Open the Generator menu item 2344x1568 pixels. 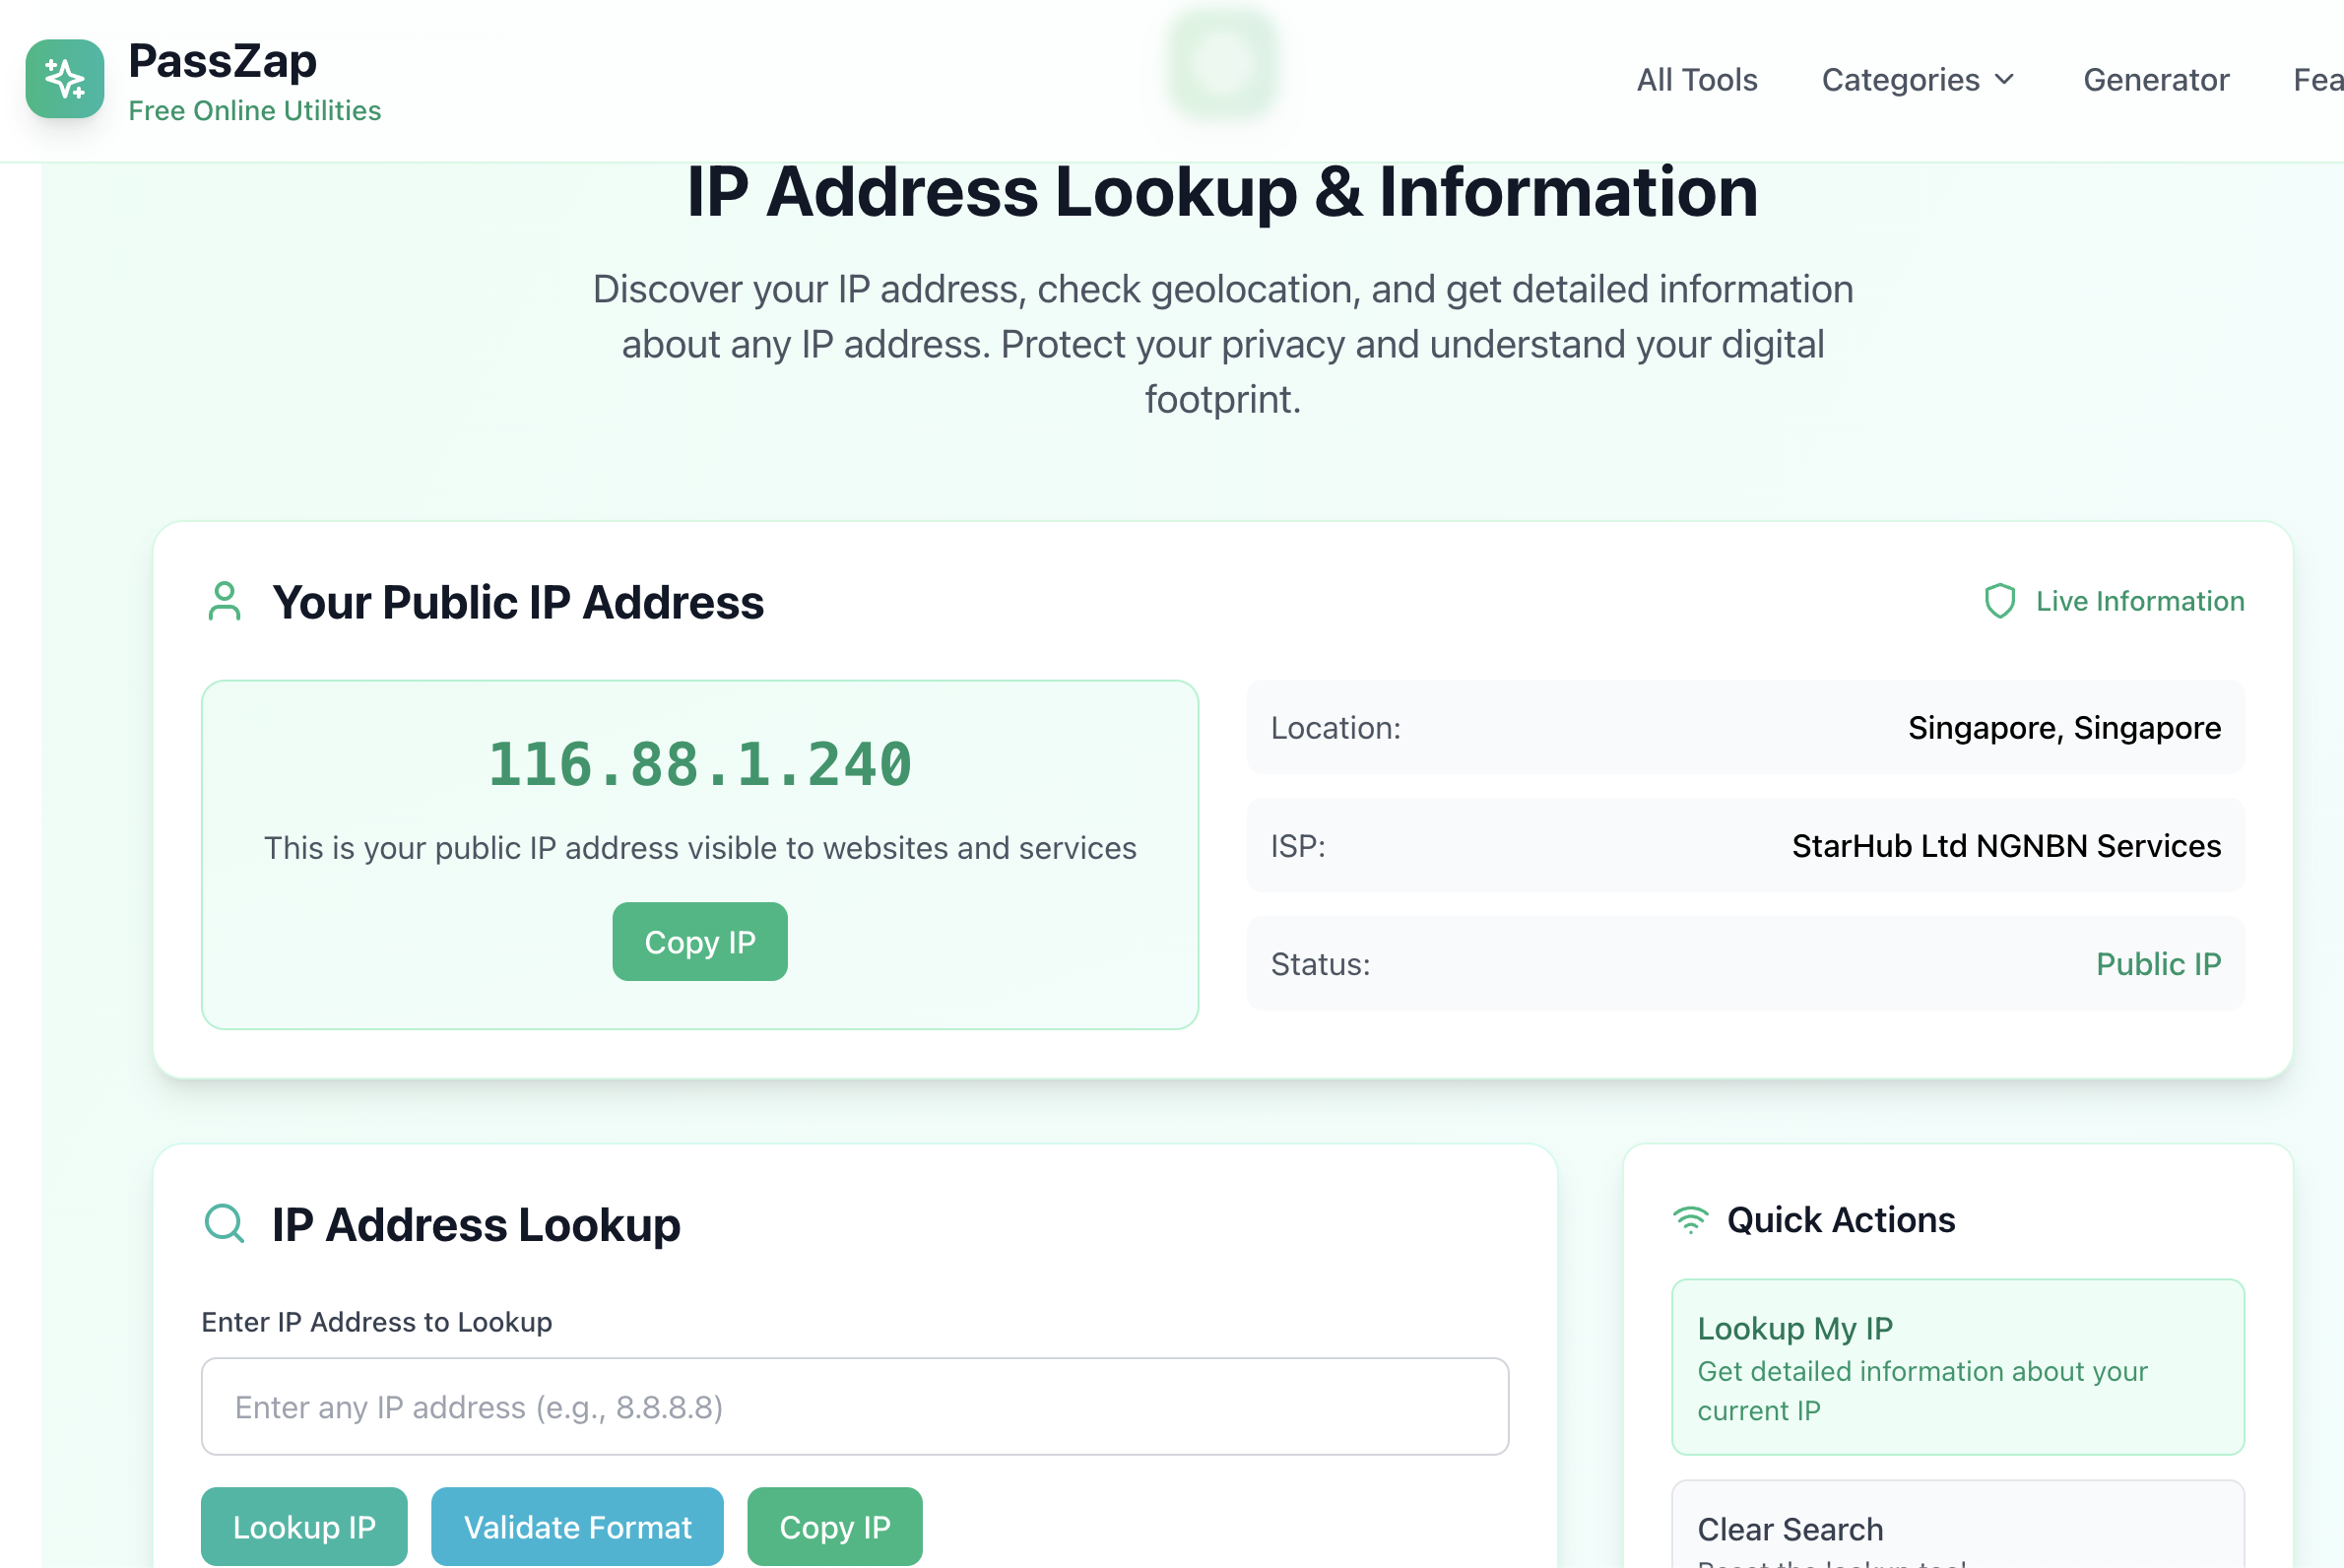tap(2155, 79)
